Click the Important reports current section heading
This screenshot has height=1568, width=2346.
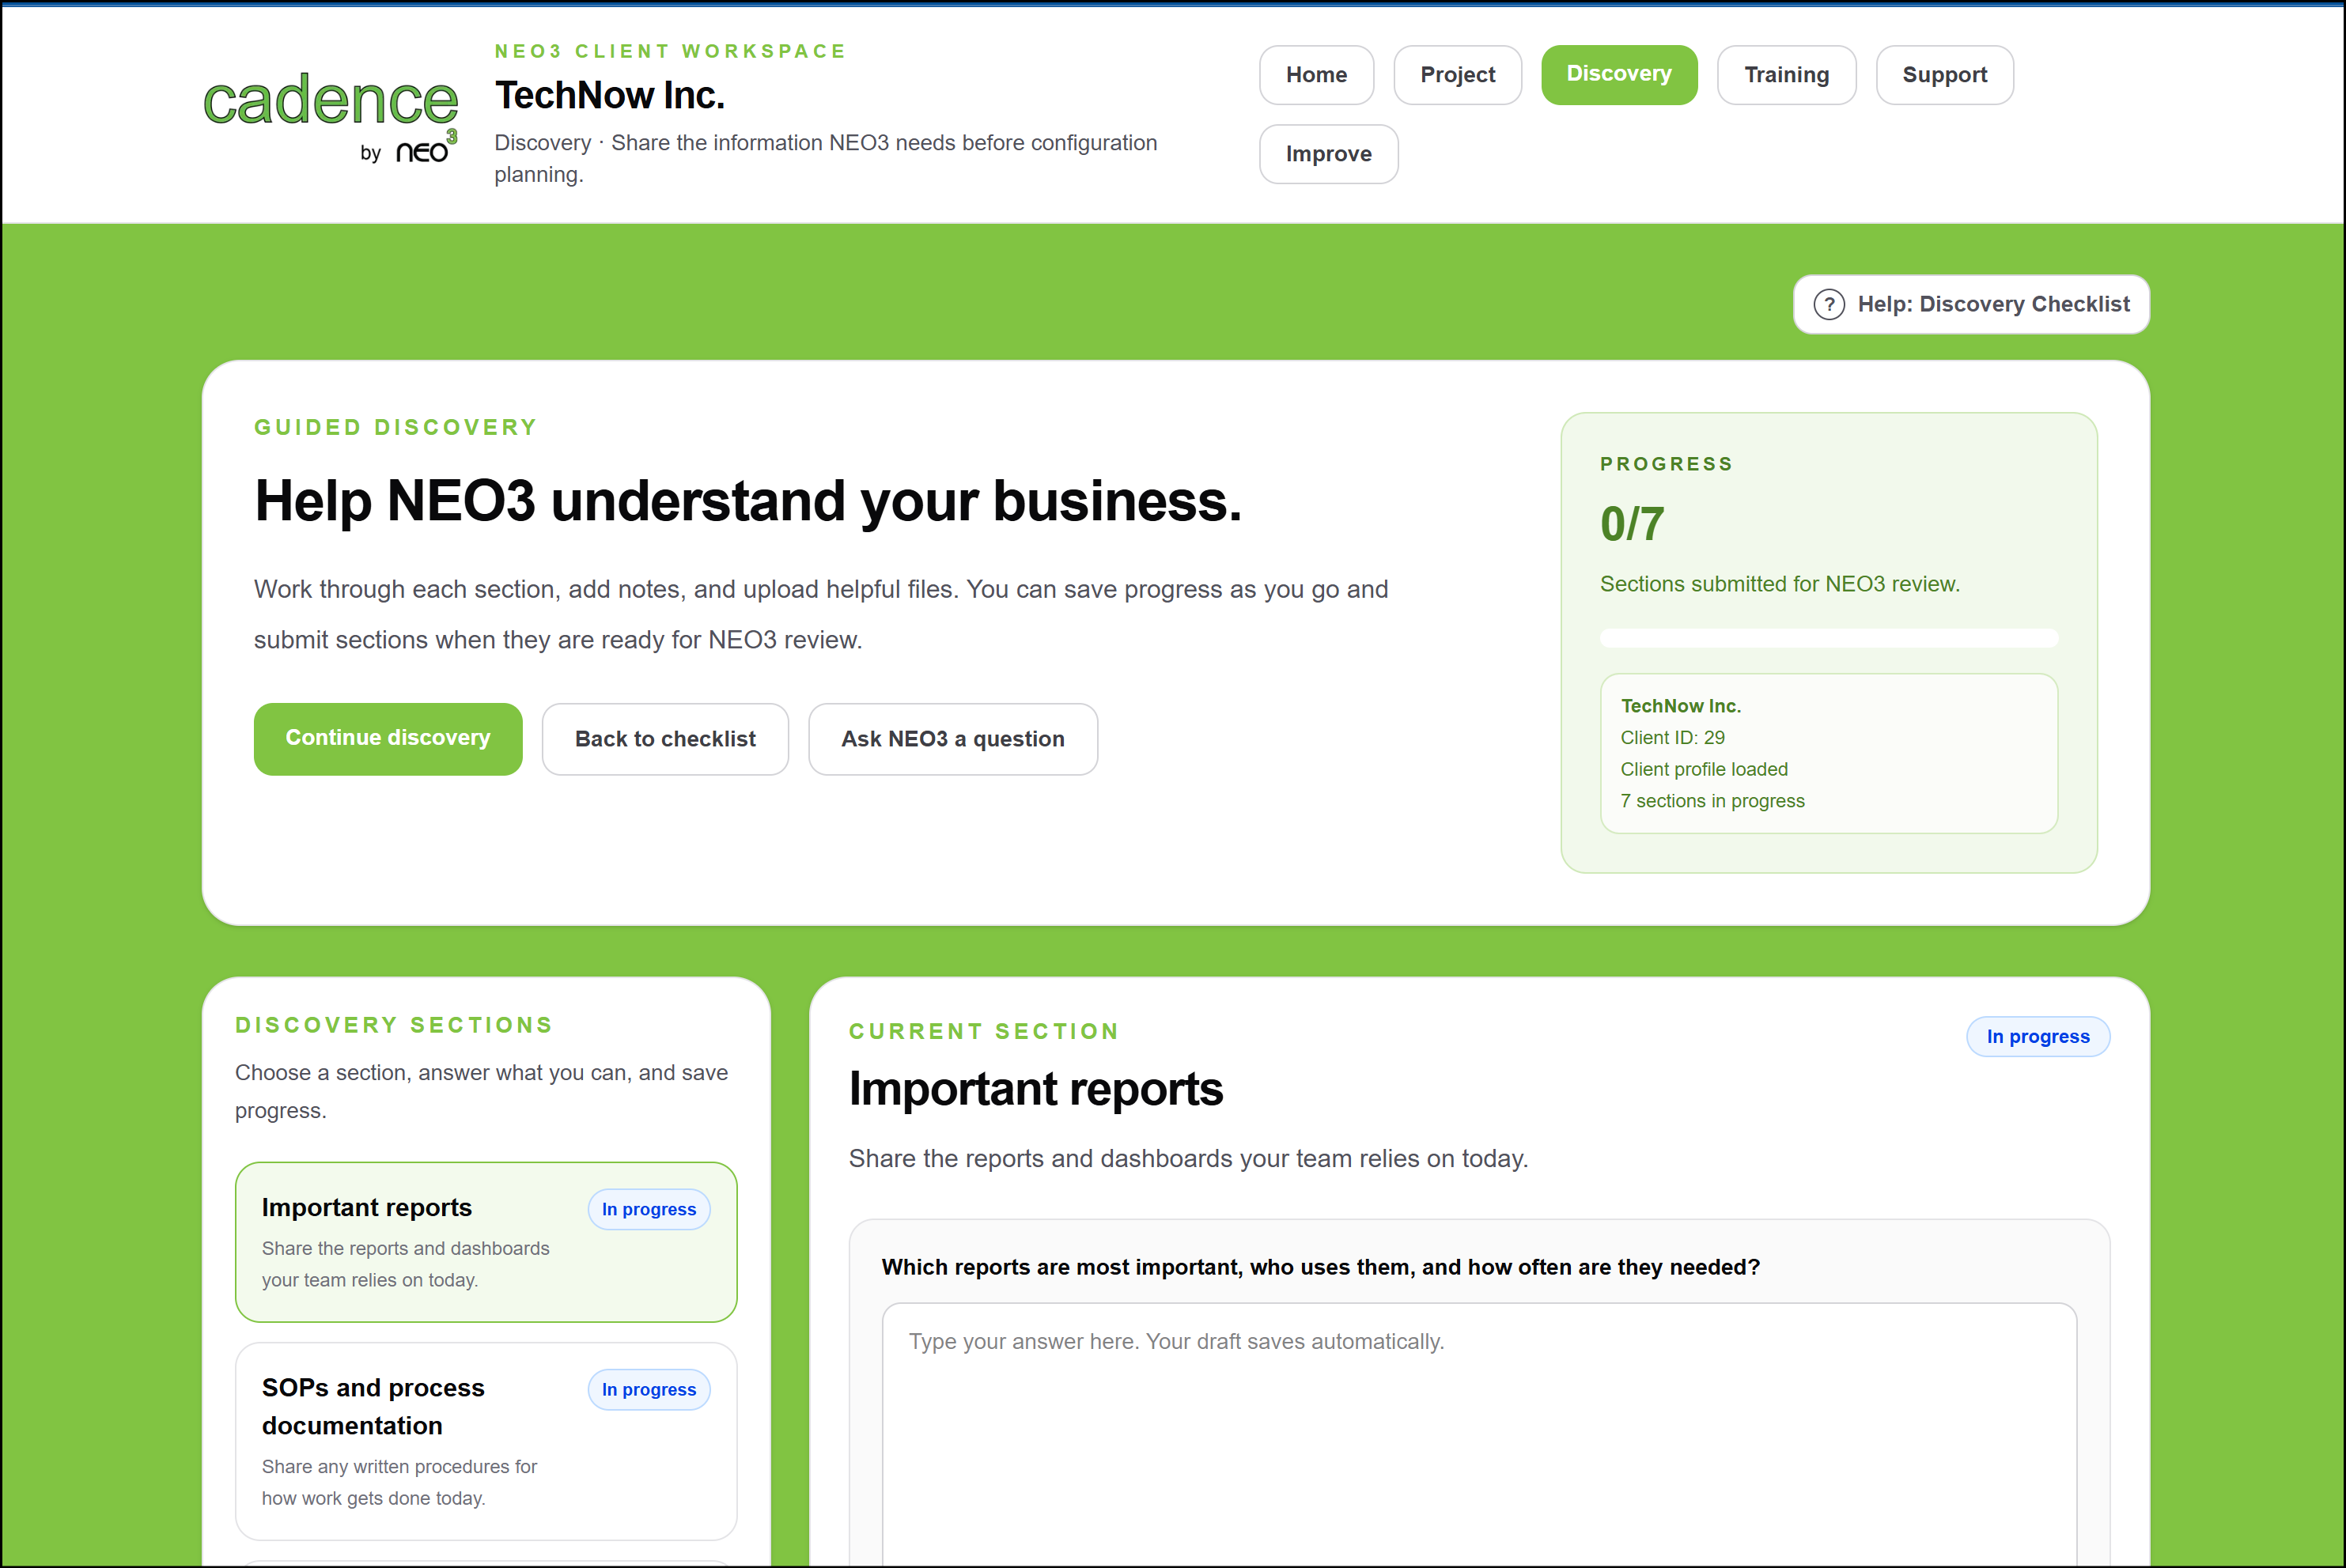(1036, 1089)
